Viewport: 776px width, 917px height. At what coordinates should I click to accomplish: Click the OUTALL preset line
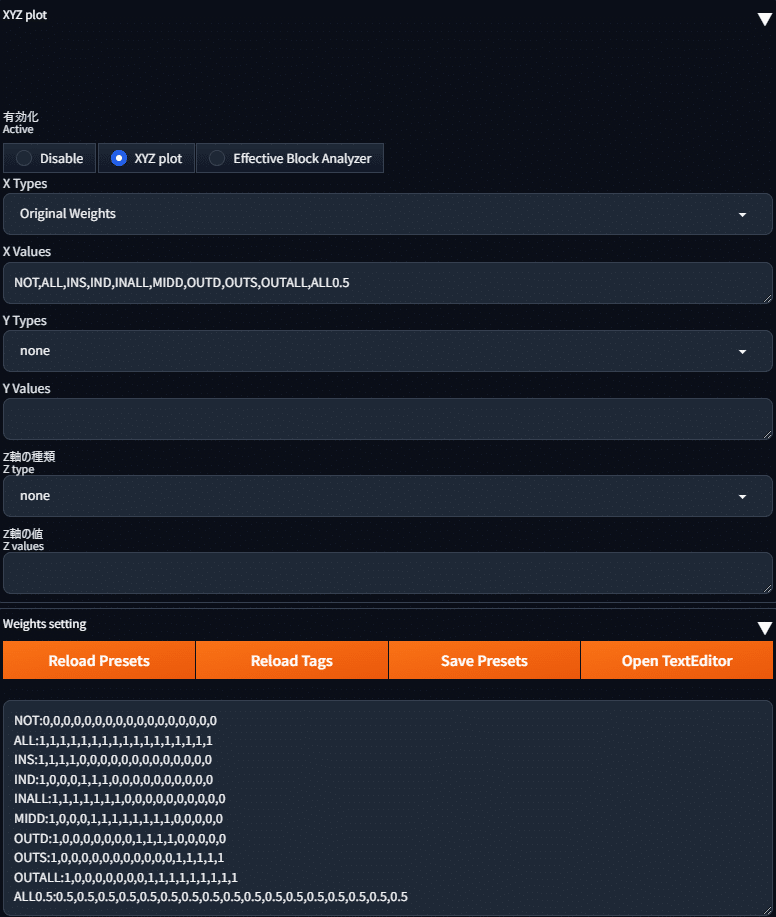[126, 878]
